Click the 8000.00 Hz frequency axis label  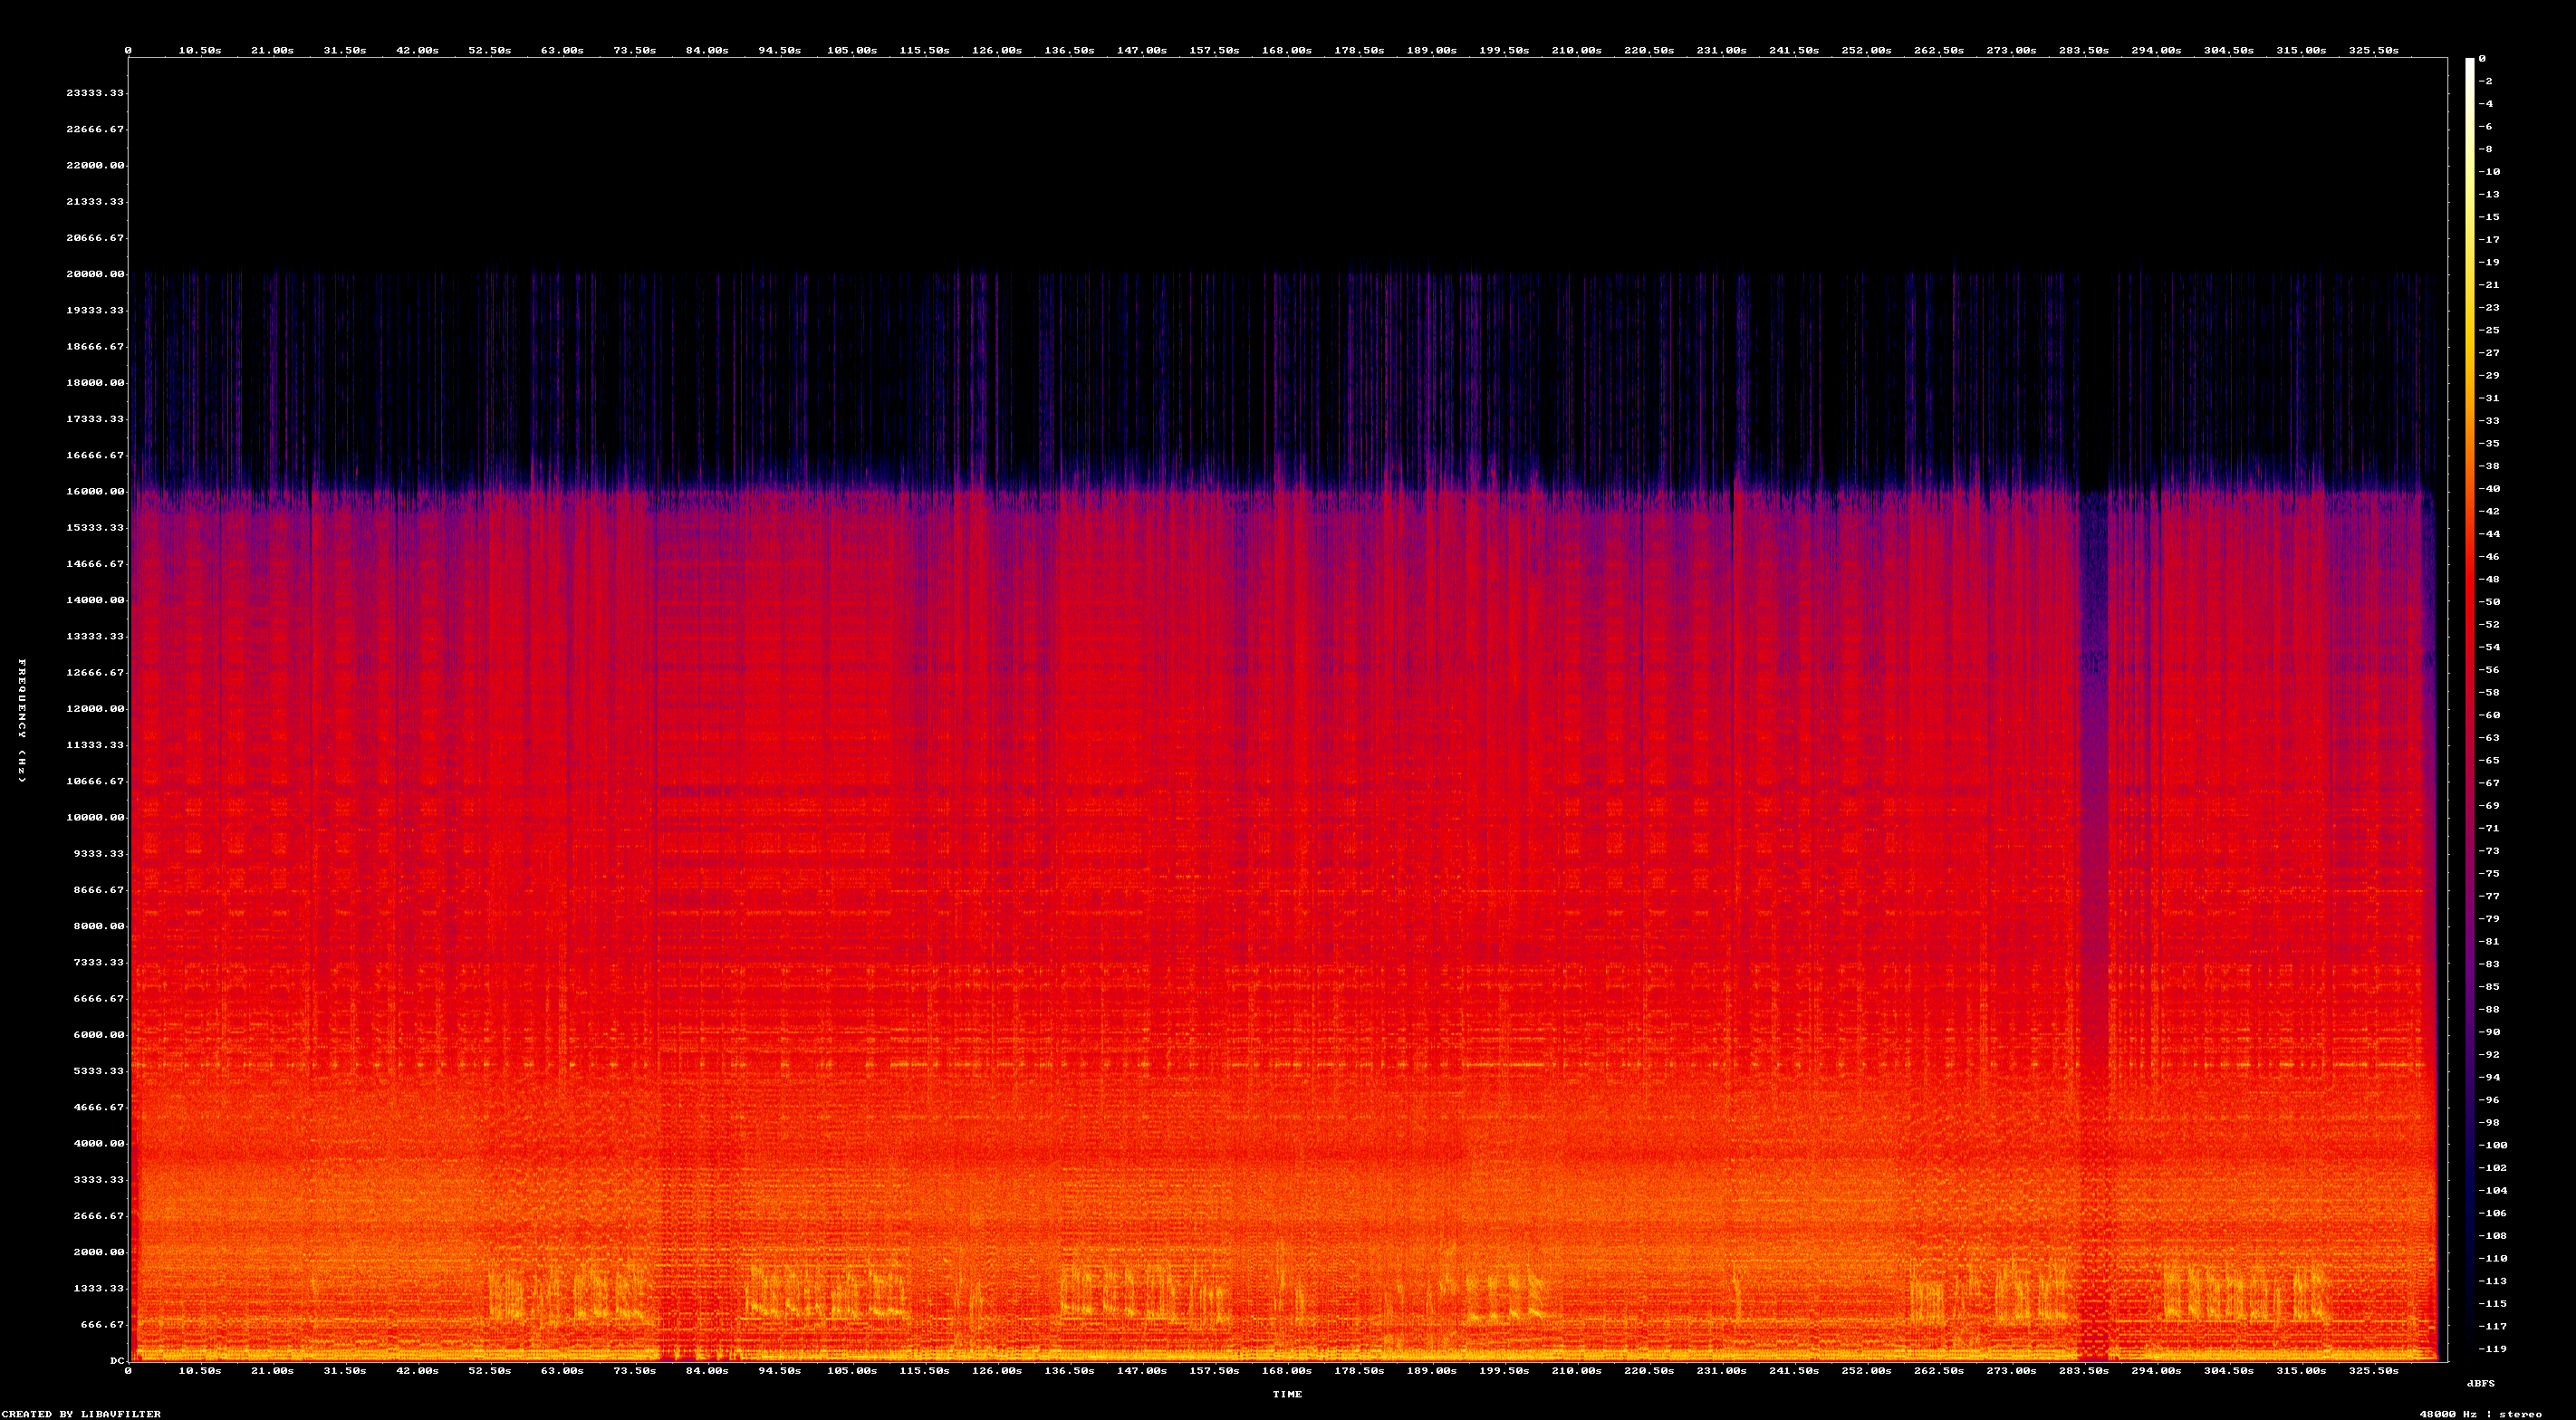(x=98, y=926)
